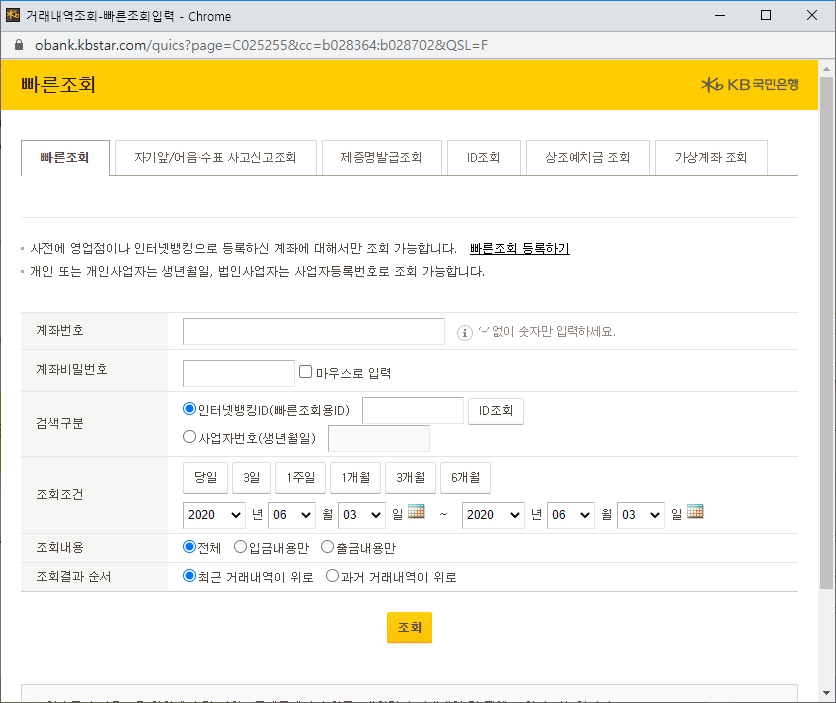Click the info icon beside 계좌번호 field

pyautogui.click(x=463, y=333)
